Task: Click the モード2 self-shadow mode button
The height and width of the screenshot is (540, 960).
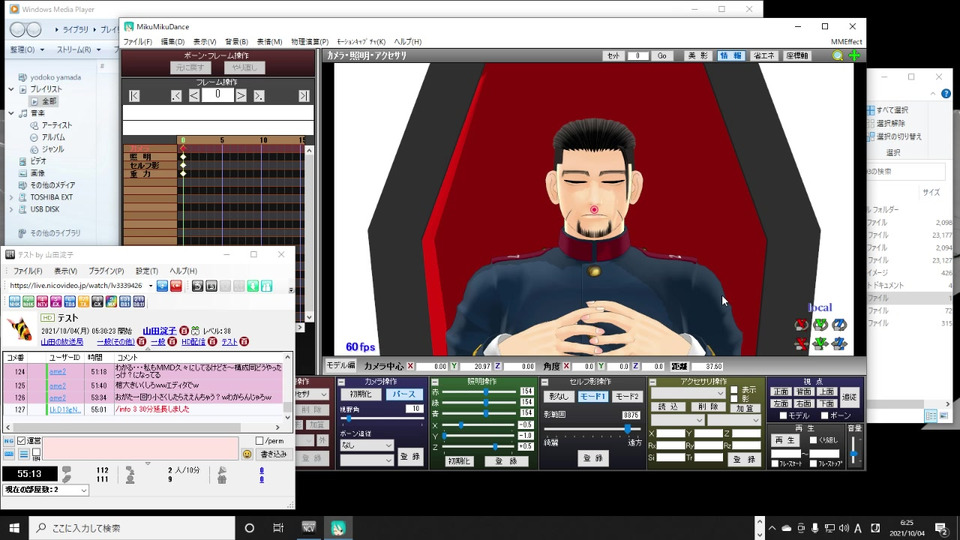Action: pyautogui.click(x=626, y=396)
